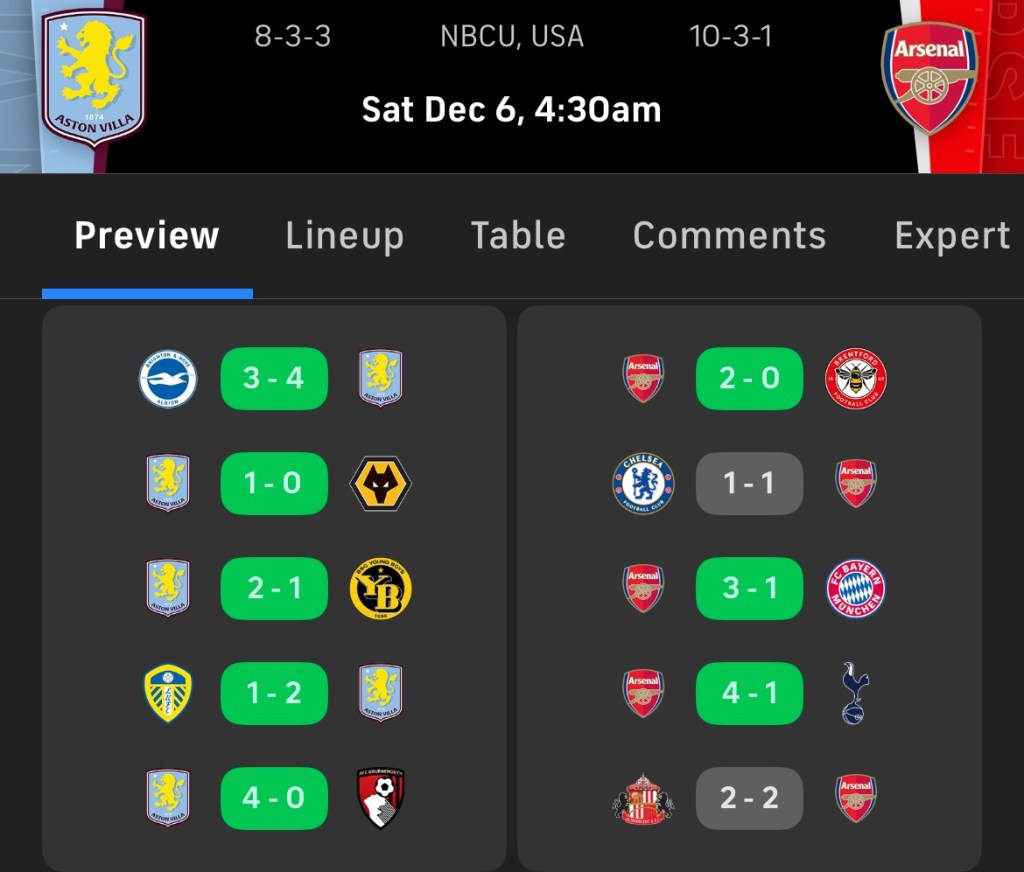Click the Sat Dec 6, 4:30am kickoff time
1024x872 pixels.
tap(511, 108)
